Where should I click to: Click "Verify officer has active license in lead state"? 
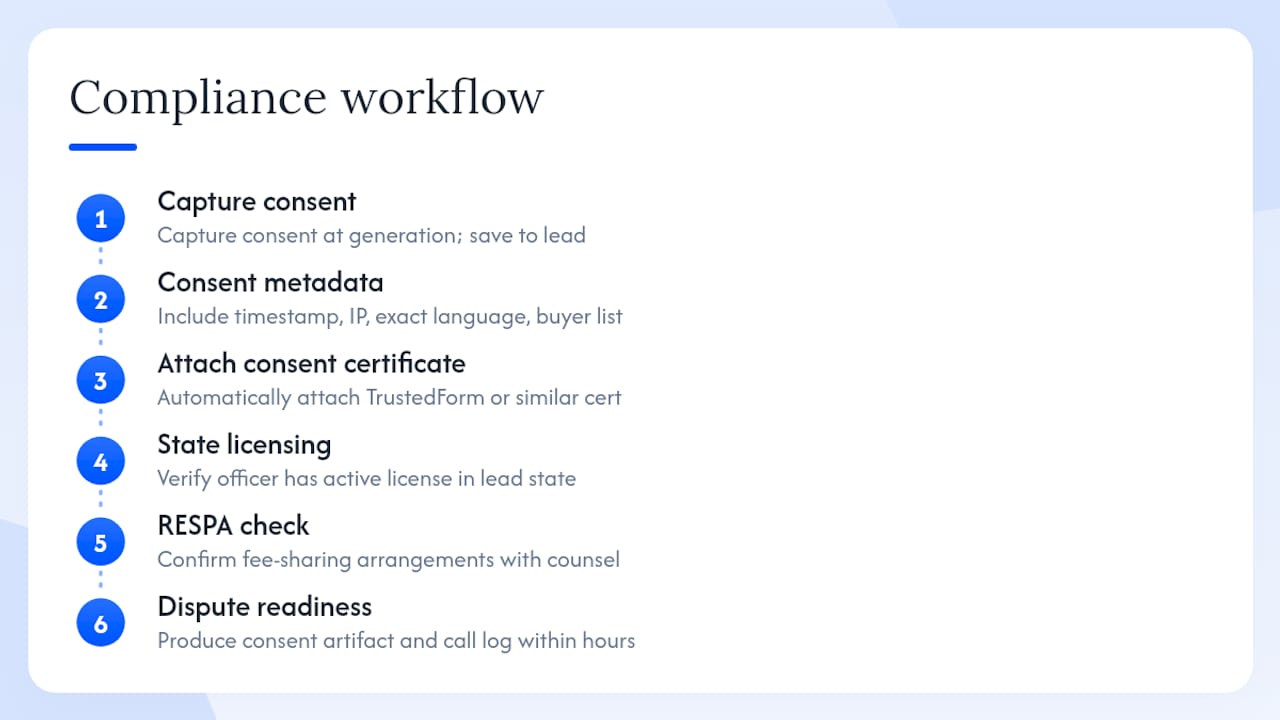pyautogui.click(x=367, y=479)
